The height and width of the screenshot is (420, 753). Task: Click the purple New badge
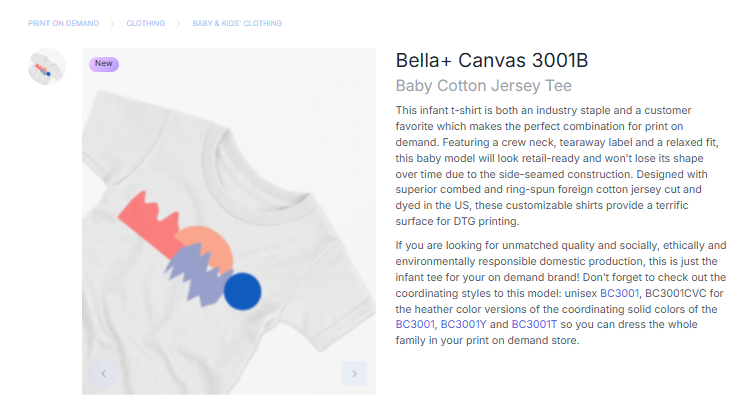pyautogui.click(x=104, y=64)
